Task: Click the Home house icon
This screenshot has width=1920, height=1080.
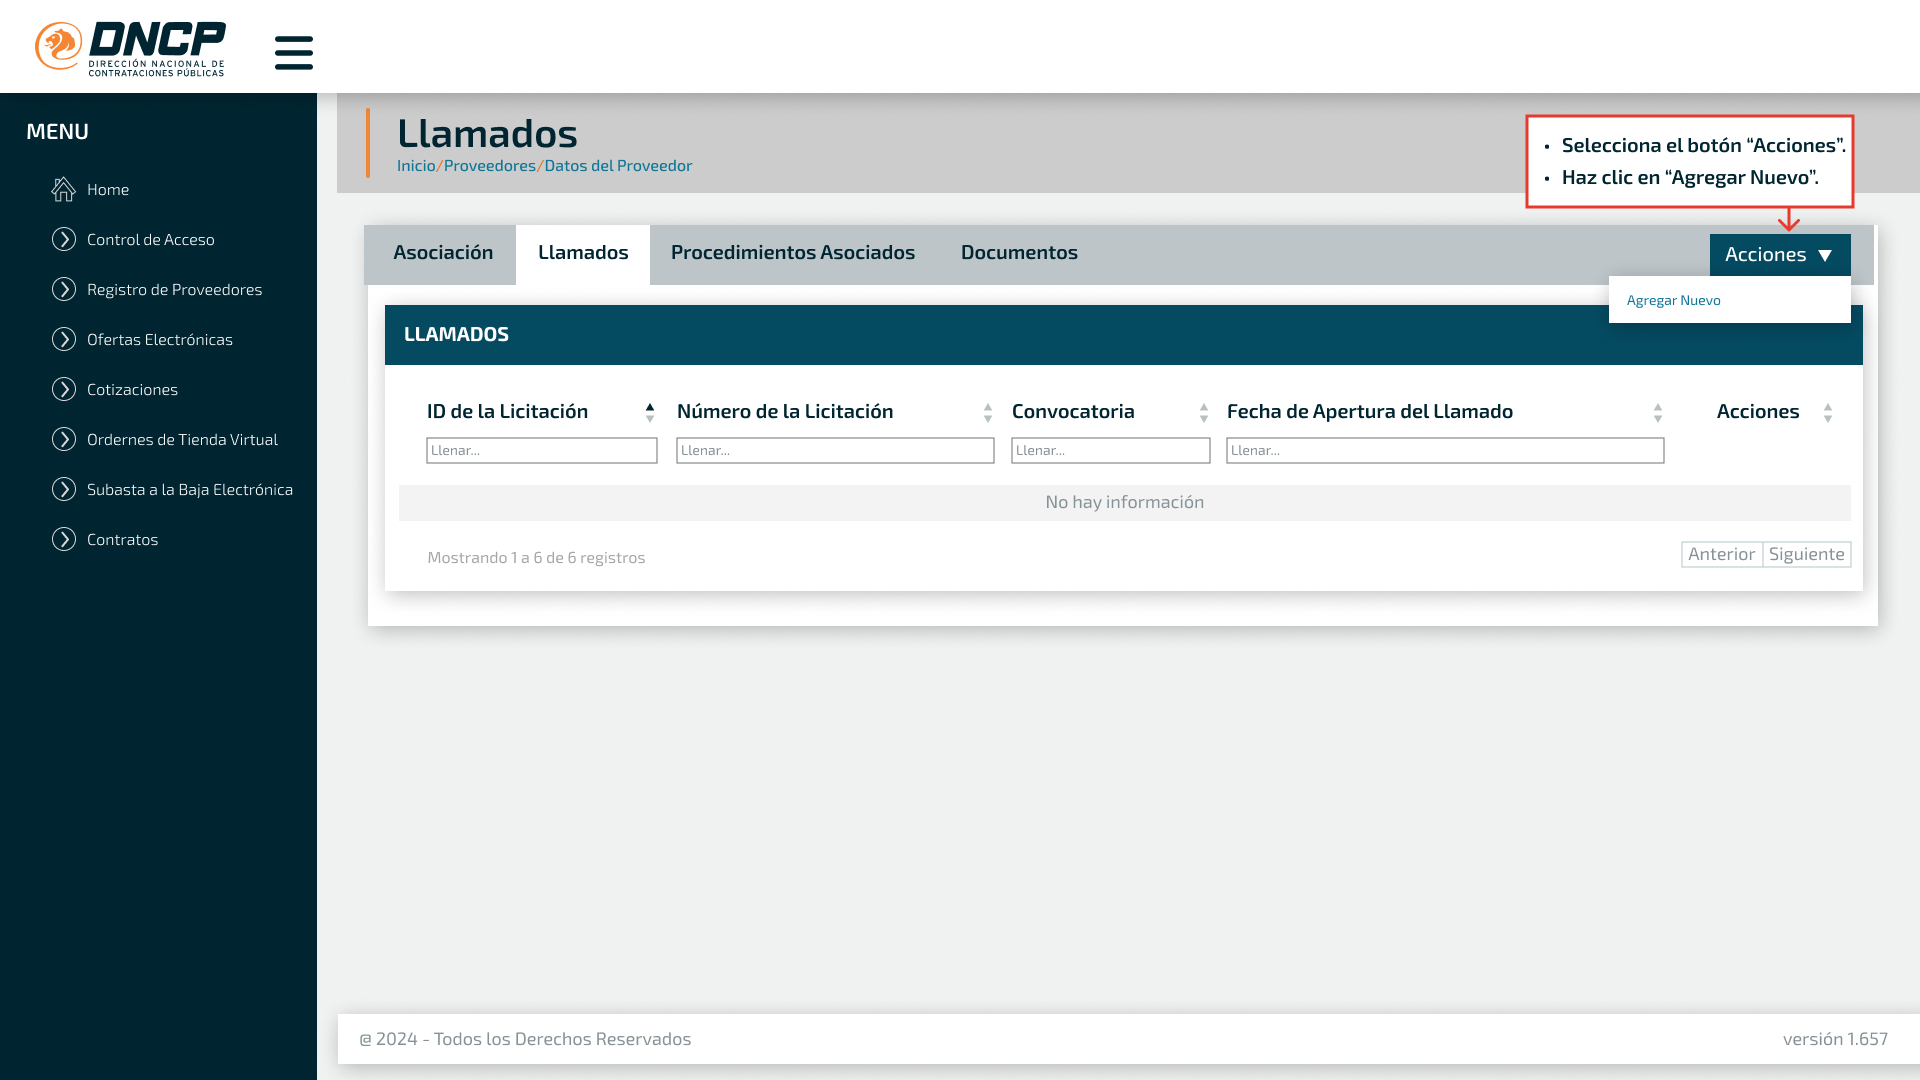Action: click(64, 189)
